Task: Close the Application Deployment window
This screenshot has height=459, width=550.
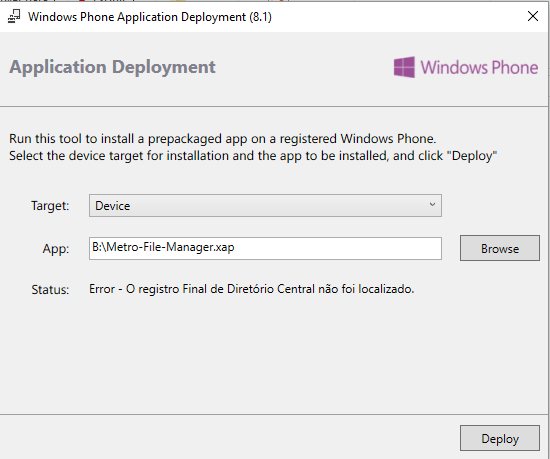Action: click(533, 16)
